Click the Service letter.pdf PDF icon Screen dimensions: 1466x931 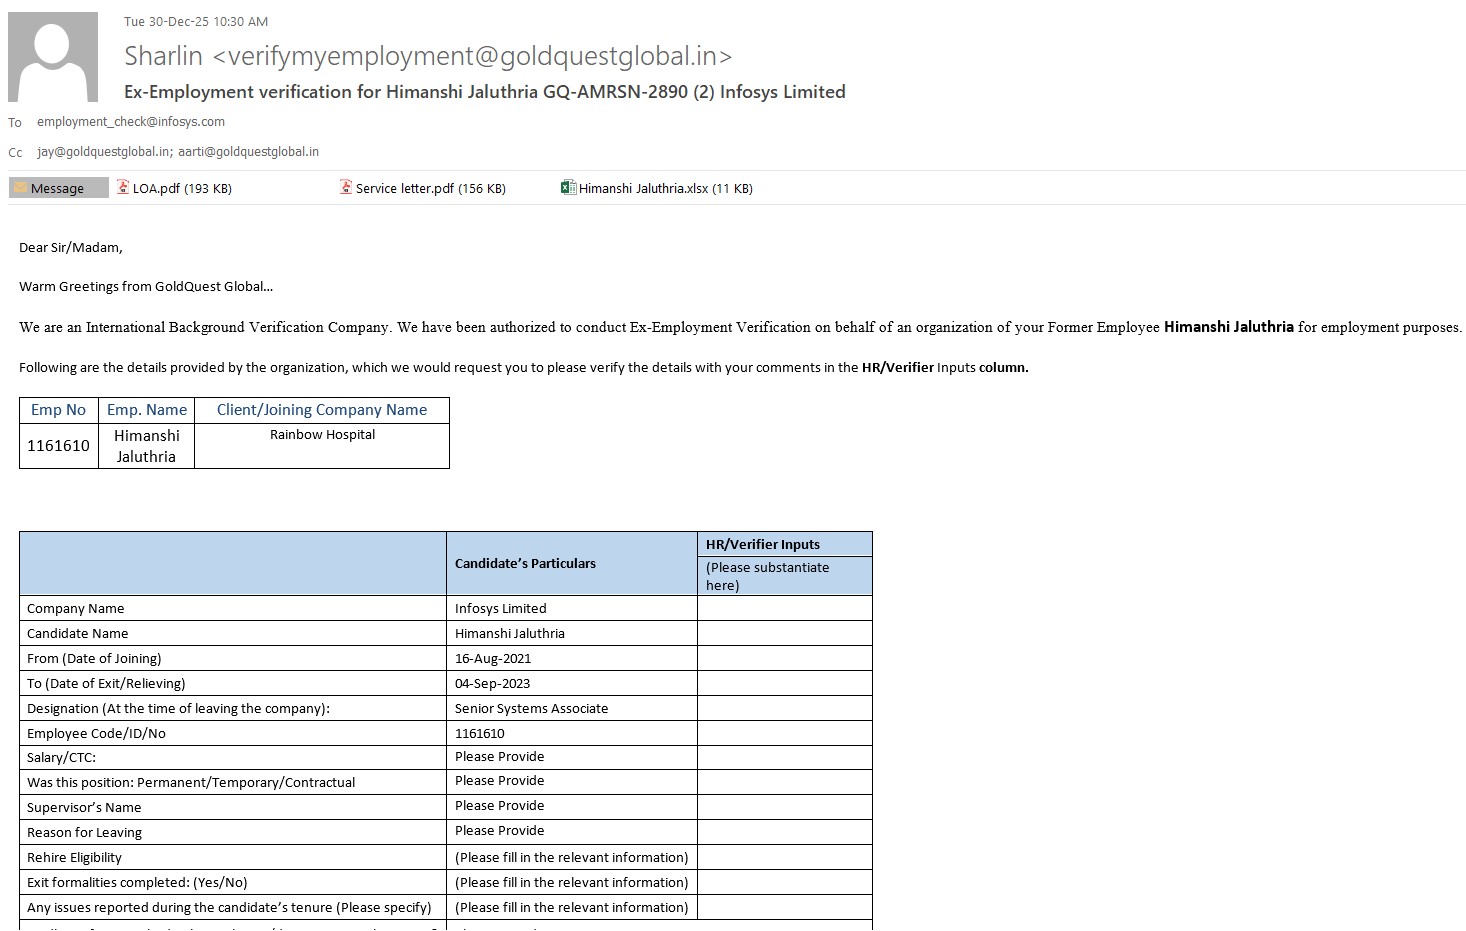point(346,187)
